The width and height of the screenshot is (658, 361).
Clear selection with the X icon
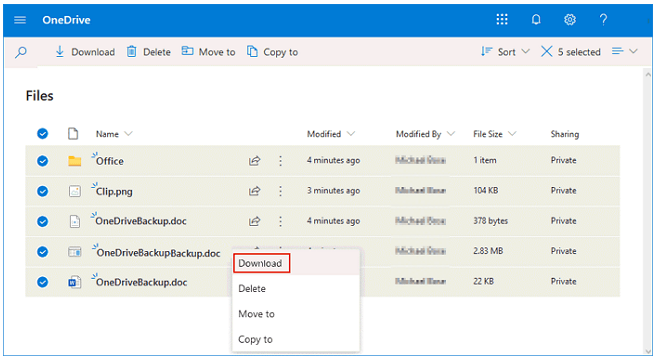(x=546, y=52)
